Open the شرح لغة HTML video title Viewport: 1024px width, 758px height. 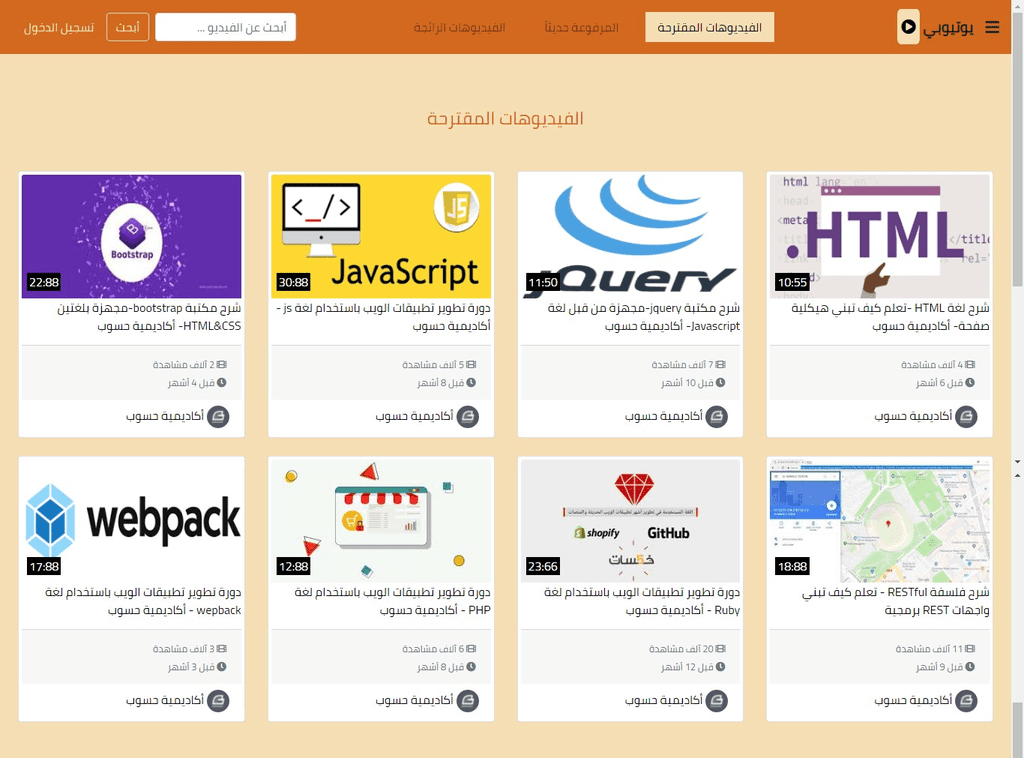(x=891, y=317)
